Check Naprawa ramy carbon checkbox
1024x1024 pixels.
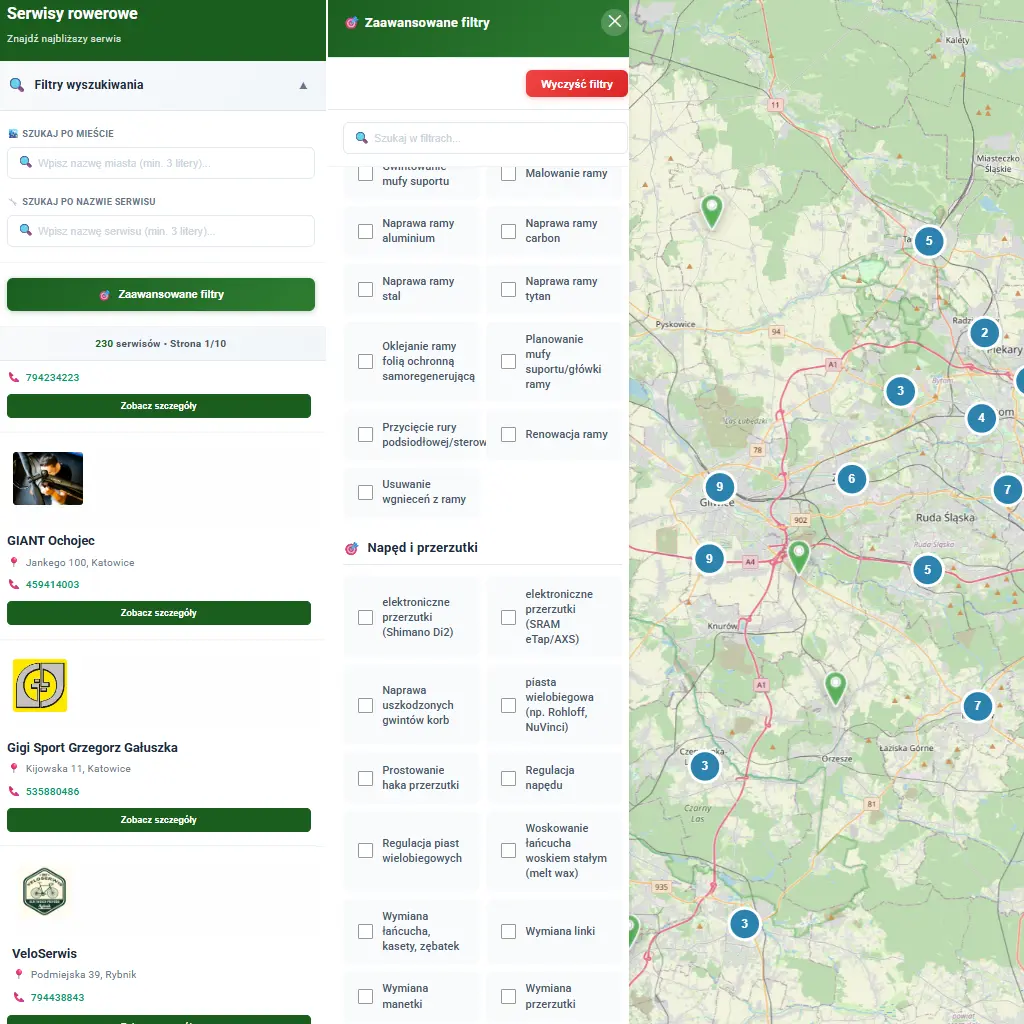click(x=508, y=231)
